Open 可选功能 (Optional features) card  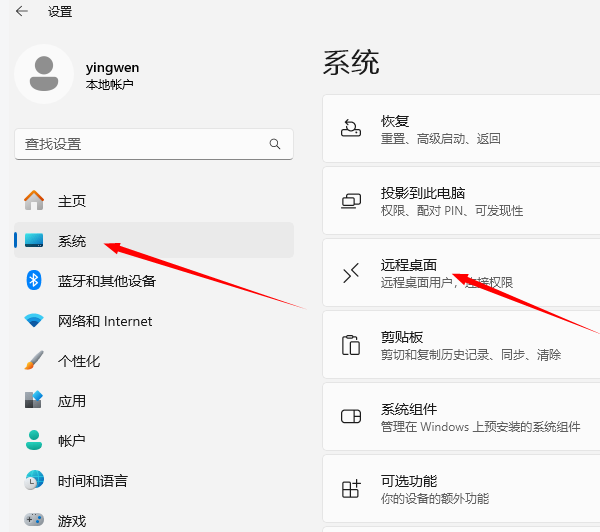click(x=460, y=490)
